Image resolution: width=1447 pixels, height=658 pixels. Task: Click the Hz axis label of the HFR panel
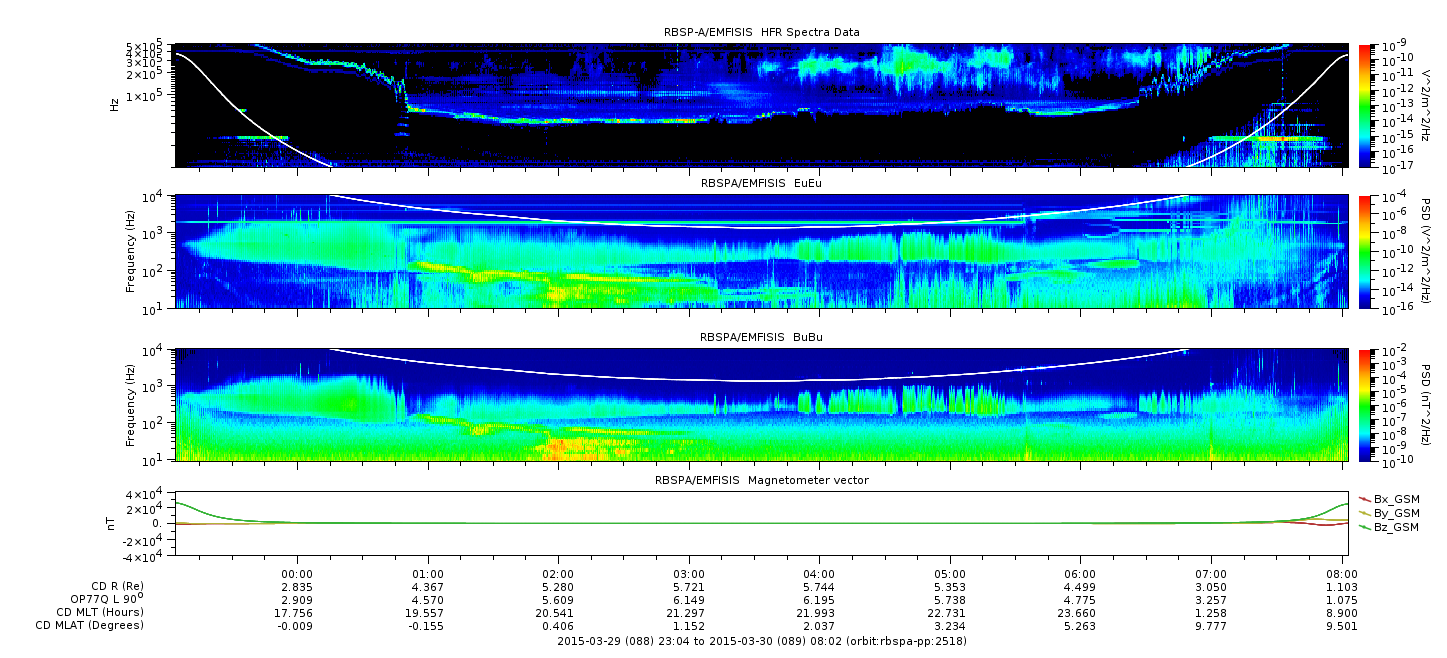pyautogui.click(x=116, y=103)
